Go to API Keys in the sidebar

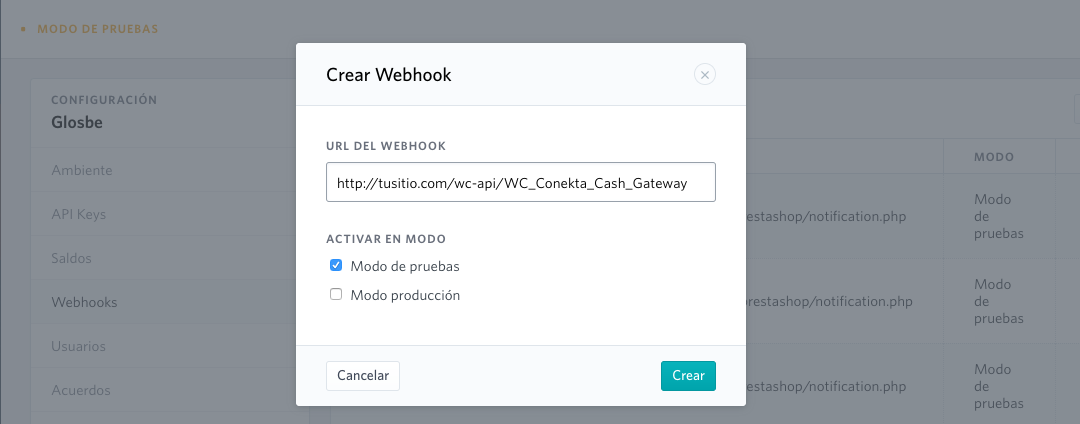point(78,214)
